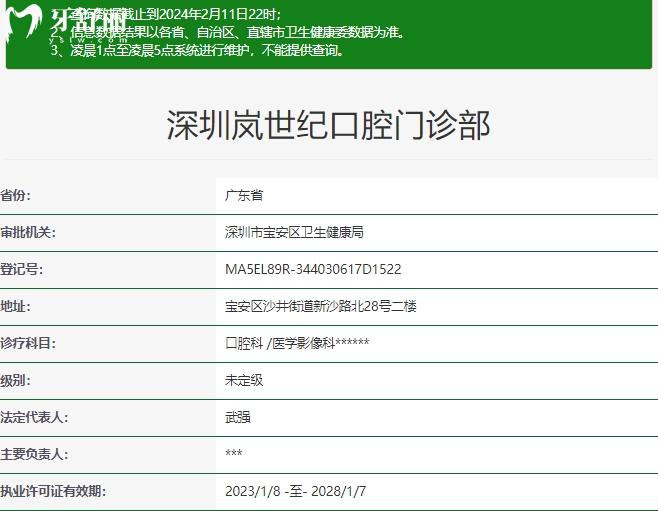Click the 广东省 province value
This screenshot has height=511, width=658.
[x=244, y=195]
